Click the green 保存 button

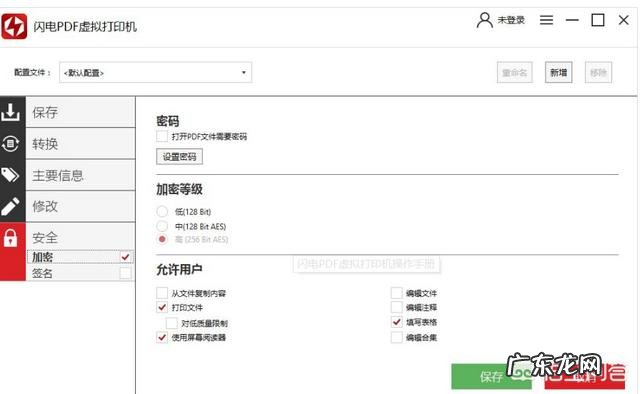491,376
